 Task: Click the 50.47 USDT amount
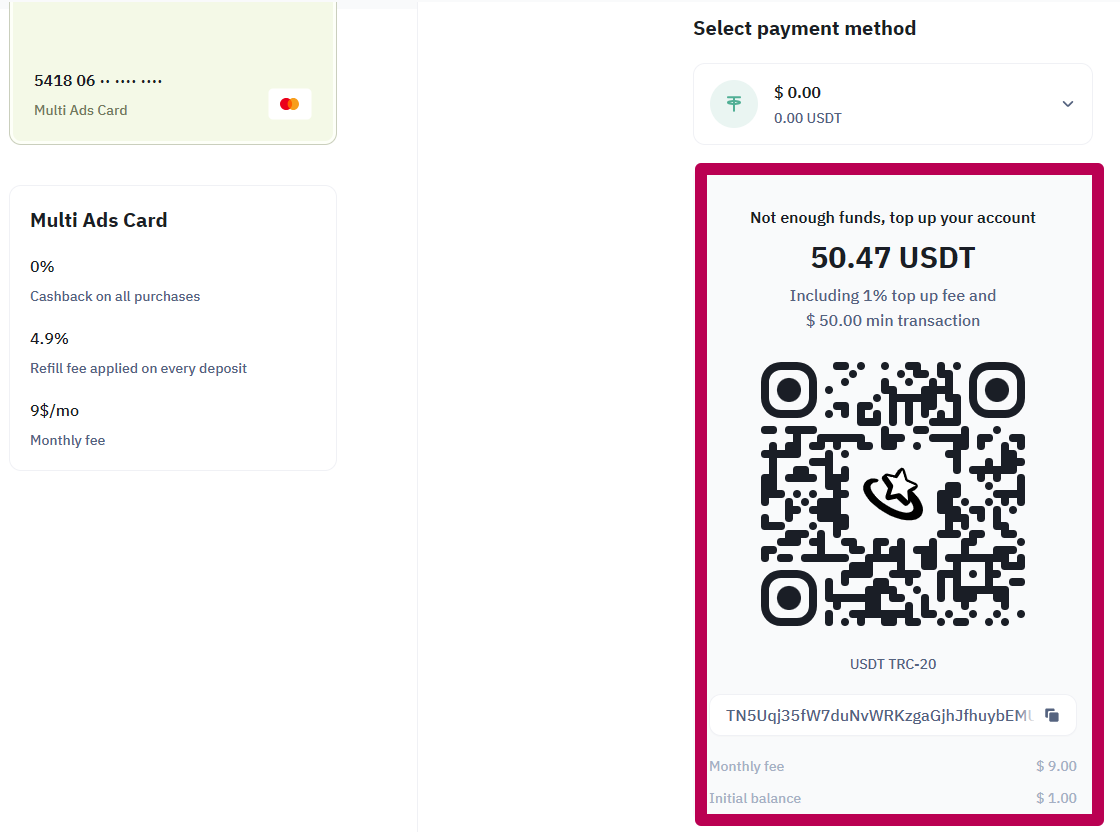[x=893, y=258]
